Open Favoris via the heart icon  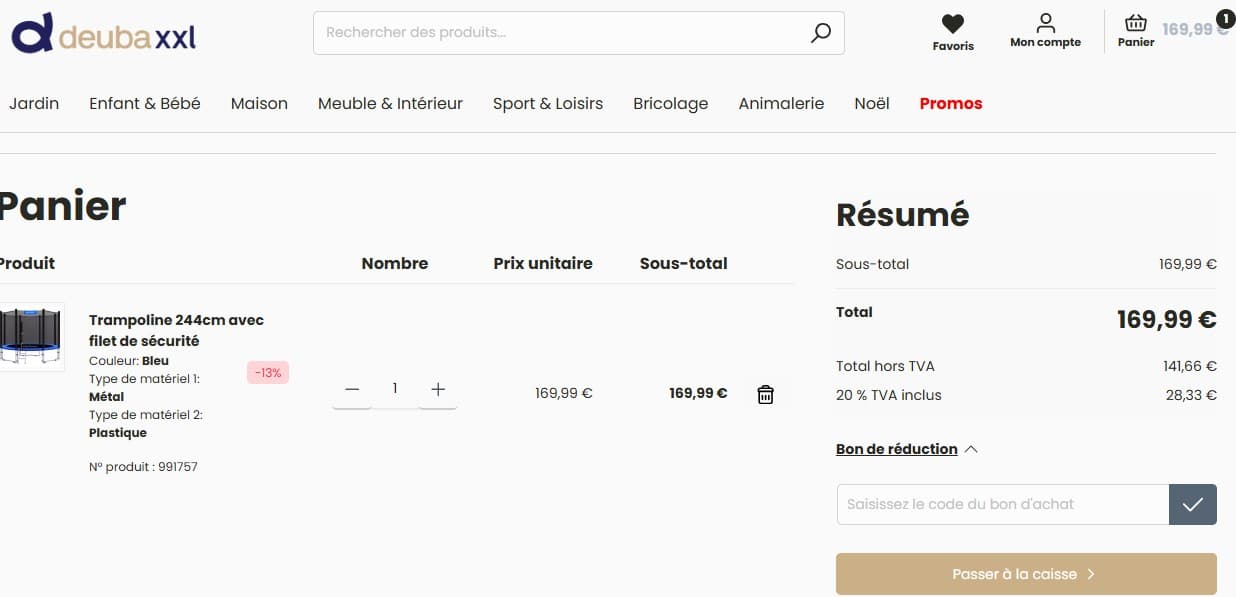click(952, 24)
